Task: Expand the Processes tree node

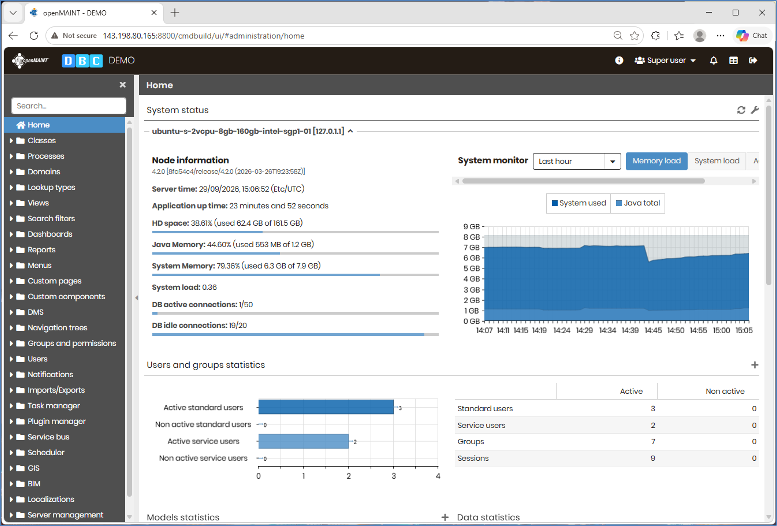Action: [11, 156]
